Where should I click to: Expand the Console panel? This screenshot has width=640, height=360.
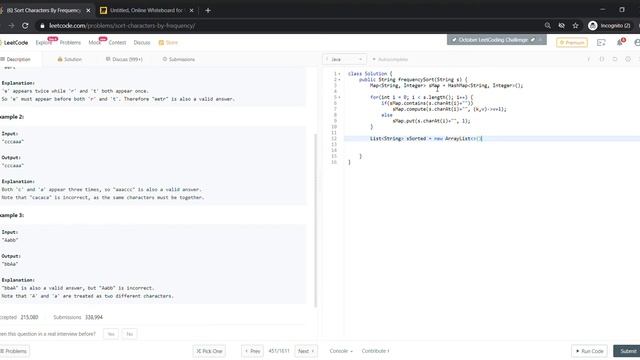click(x=341, y=351)
